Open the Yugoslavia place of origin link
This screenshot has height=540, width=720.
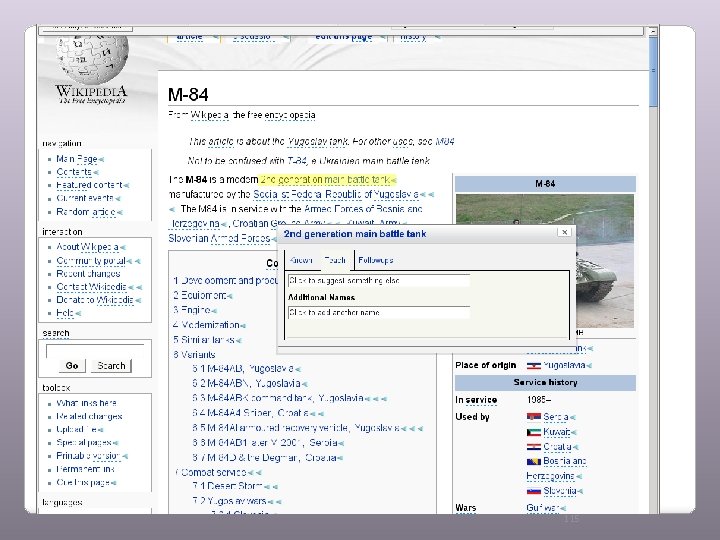pos(564,366)
